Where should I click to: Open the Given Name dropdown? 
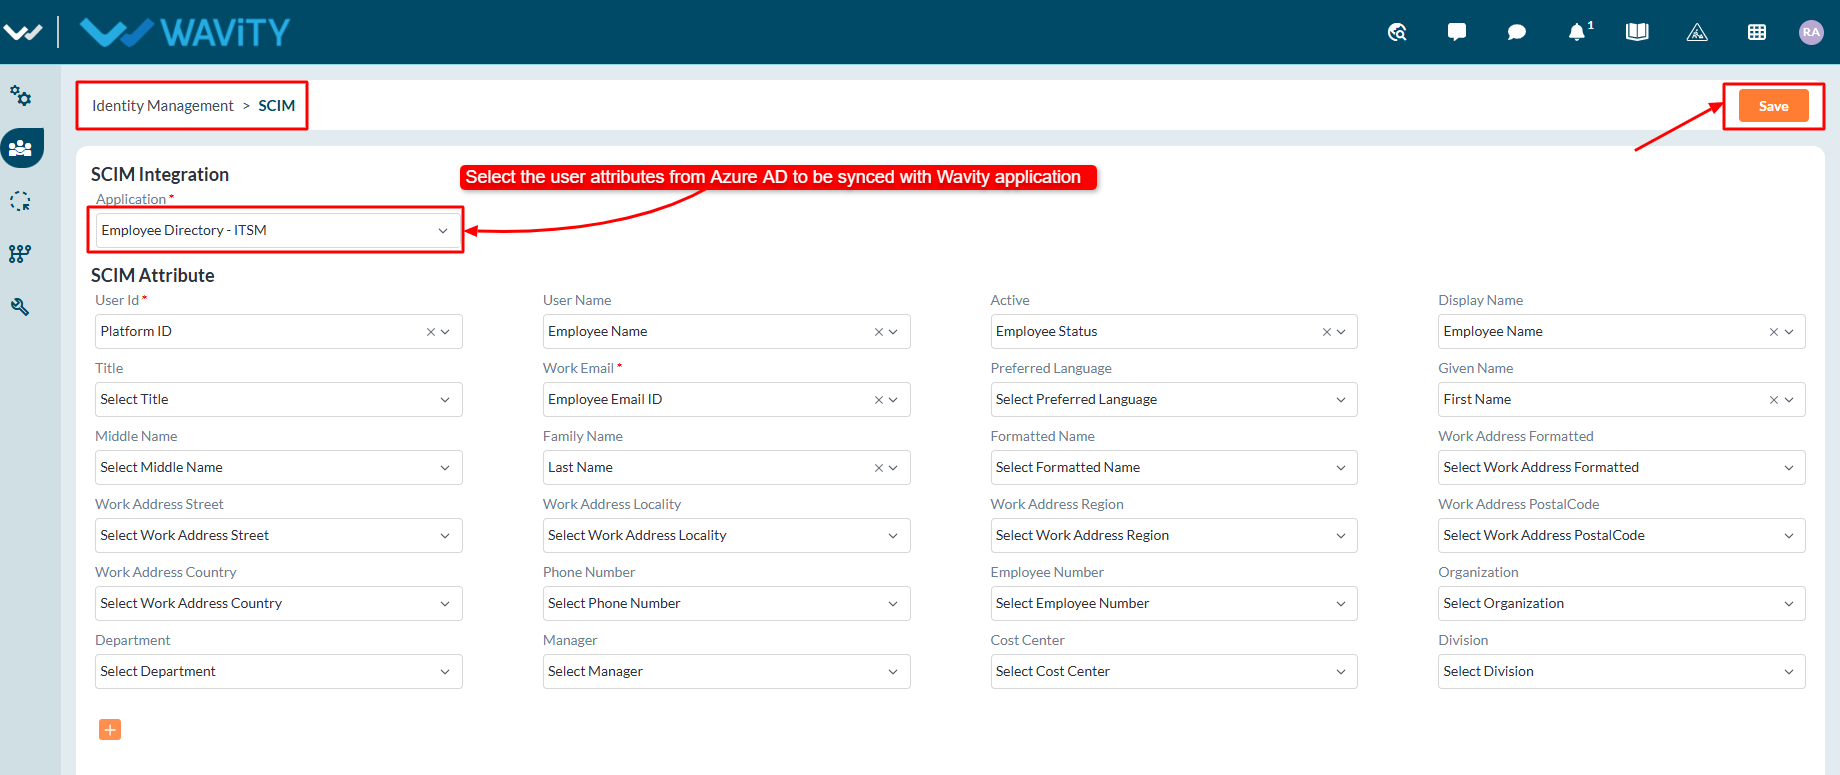click(x=1622, y=400)
